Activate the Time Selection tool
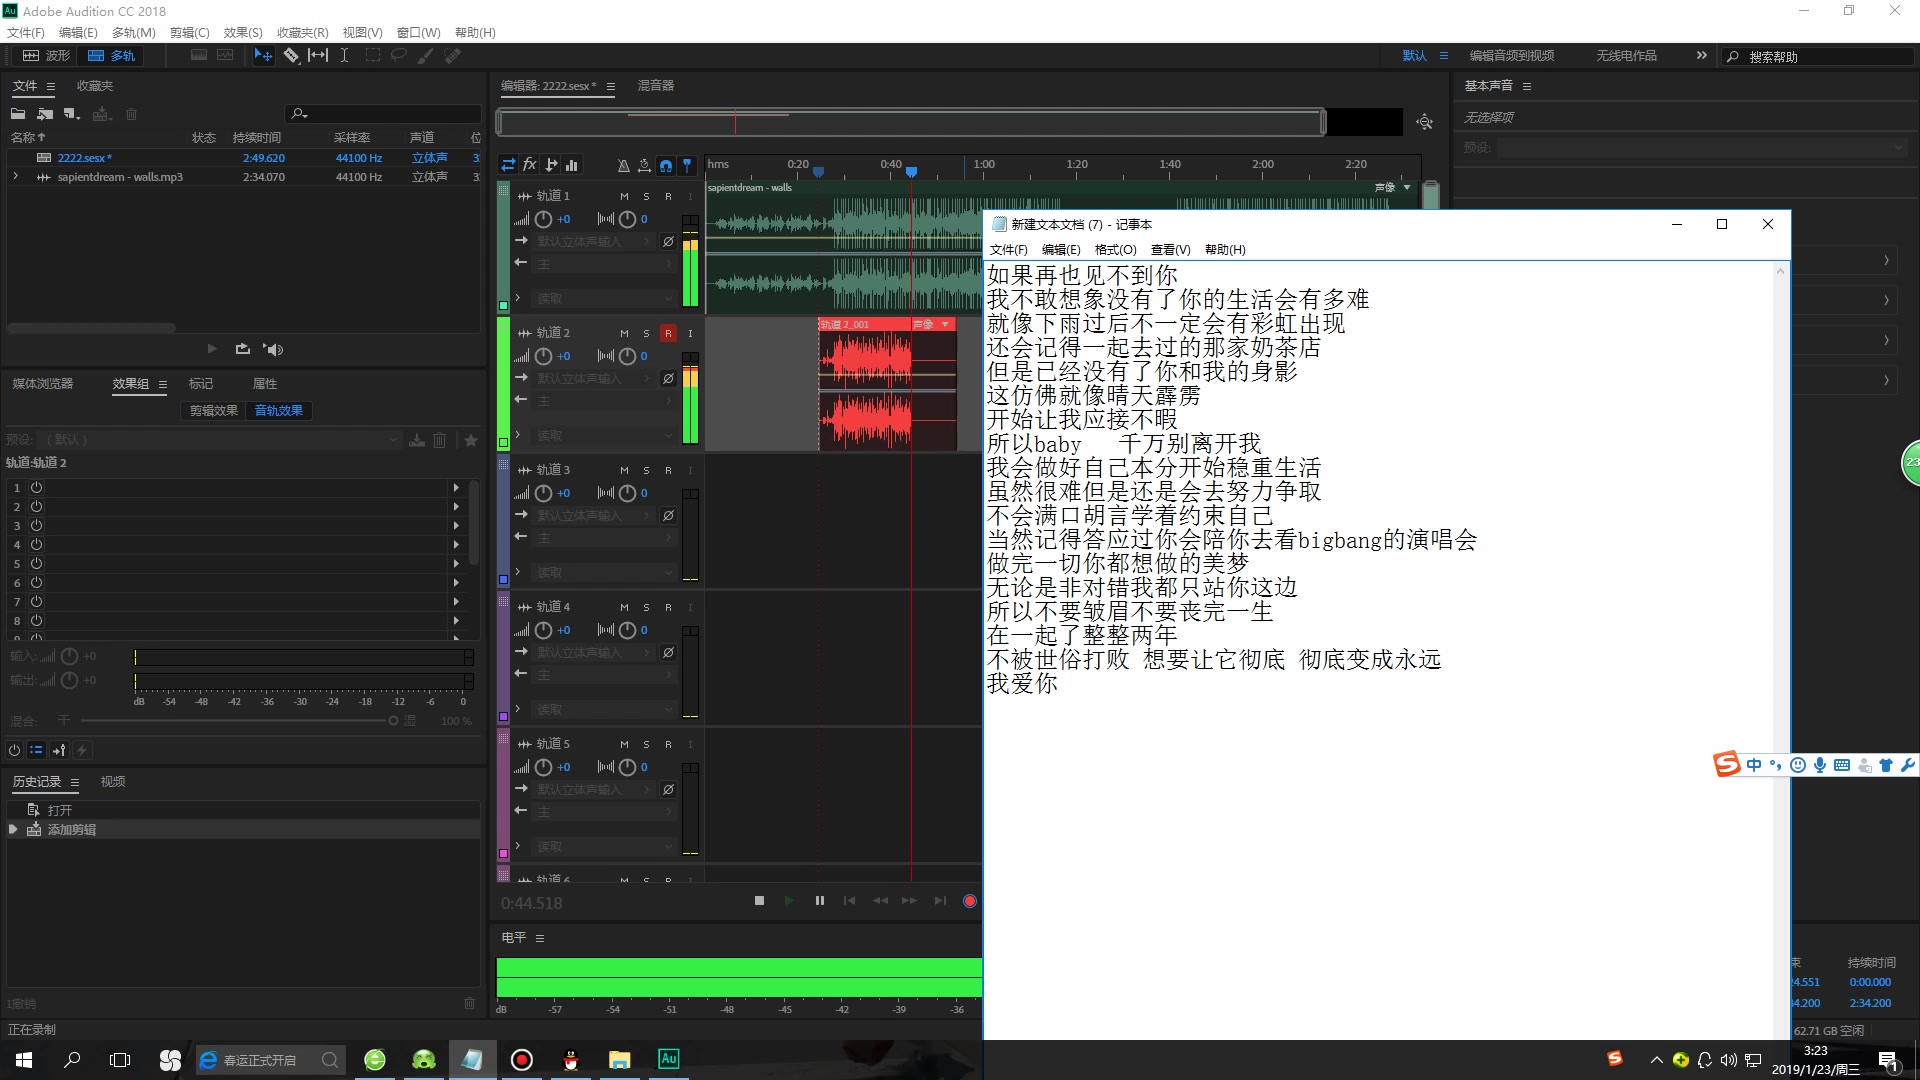This screenshot has height=1080, width=1920. tap(344, 55)
